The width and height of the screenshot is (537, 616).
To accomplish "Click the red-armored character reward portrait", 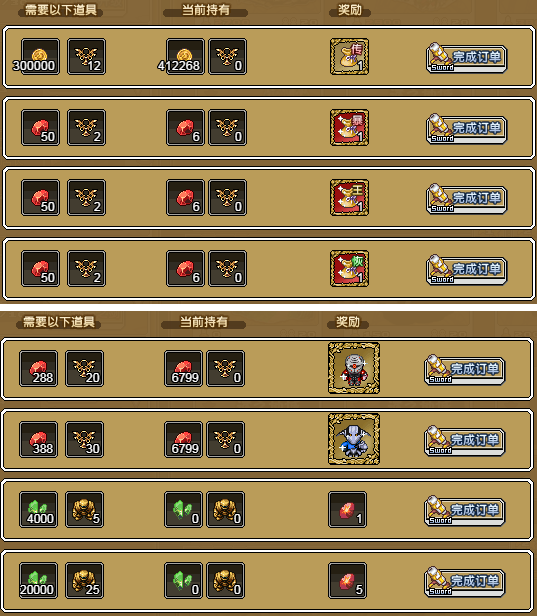I will [354, 368].
